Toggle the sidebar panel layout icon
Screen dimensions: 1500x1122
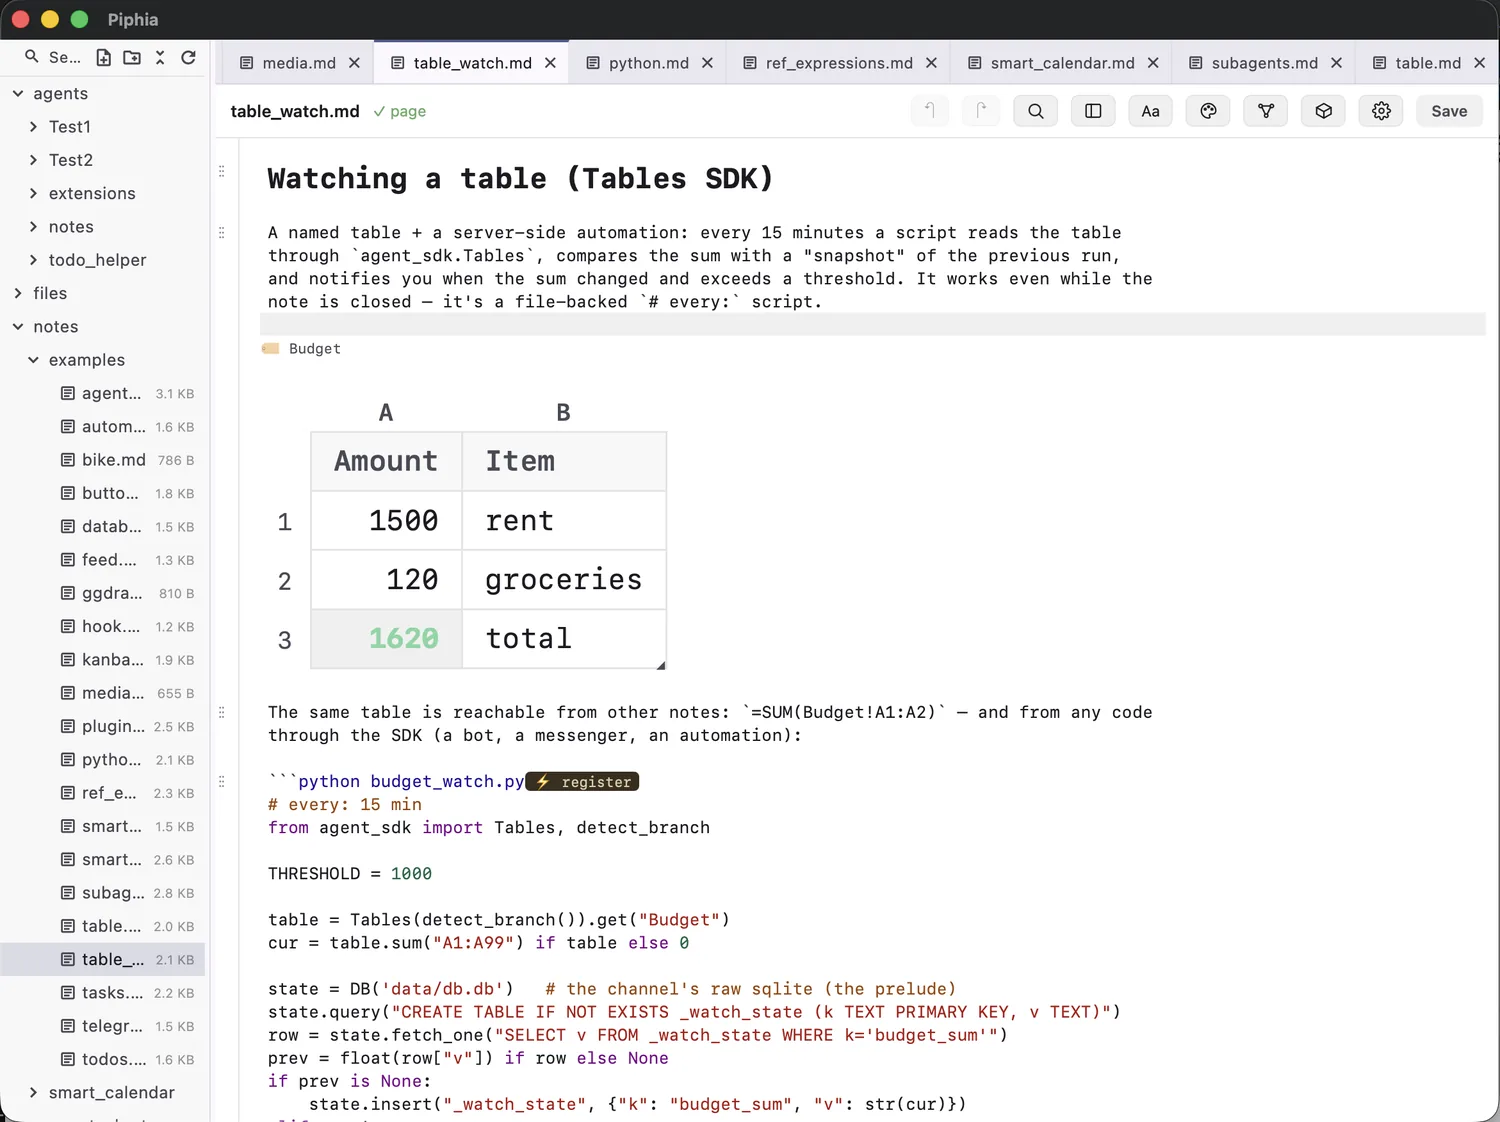click(1093, 111)
